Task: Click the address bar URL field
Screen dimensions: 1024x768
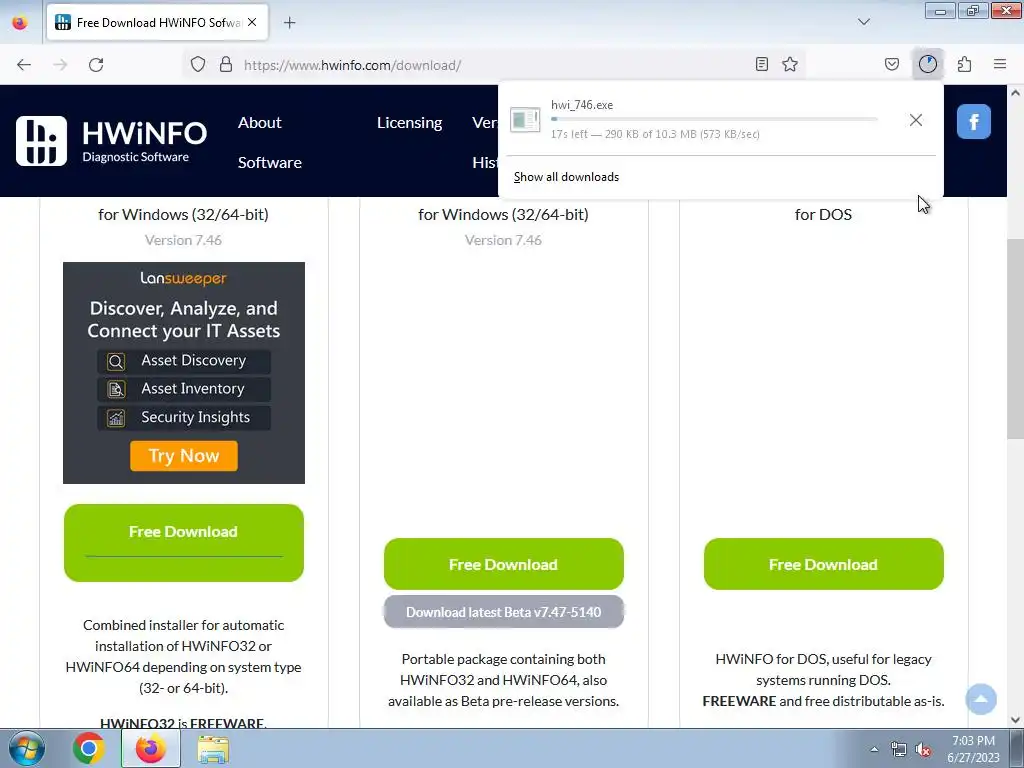Action: (496, 65)
